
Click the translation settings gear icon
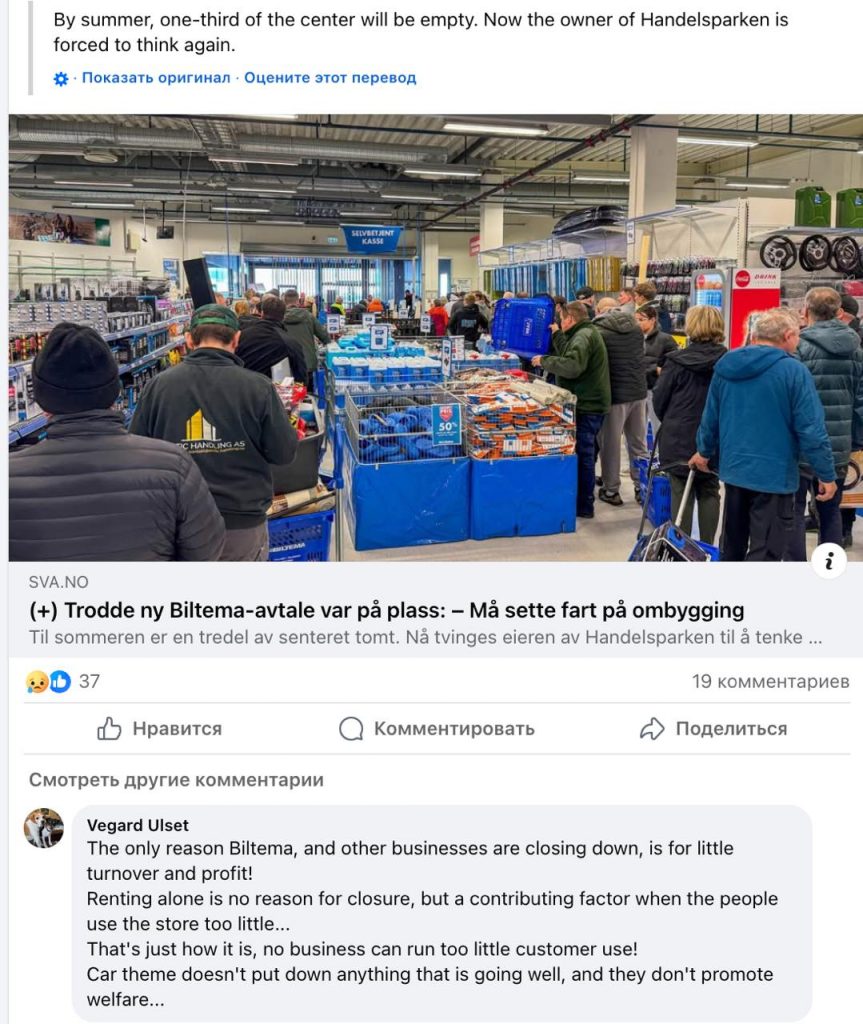tap(61, 79)
